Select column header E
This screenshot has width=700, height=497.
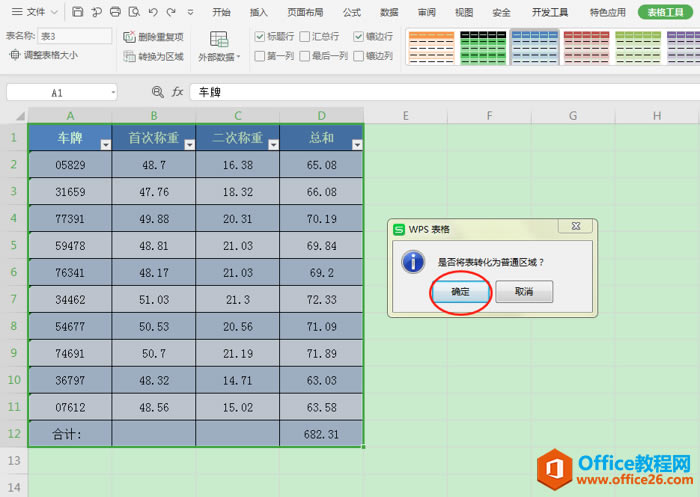(x=405, y=116)
